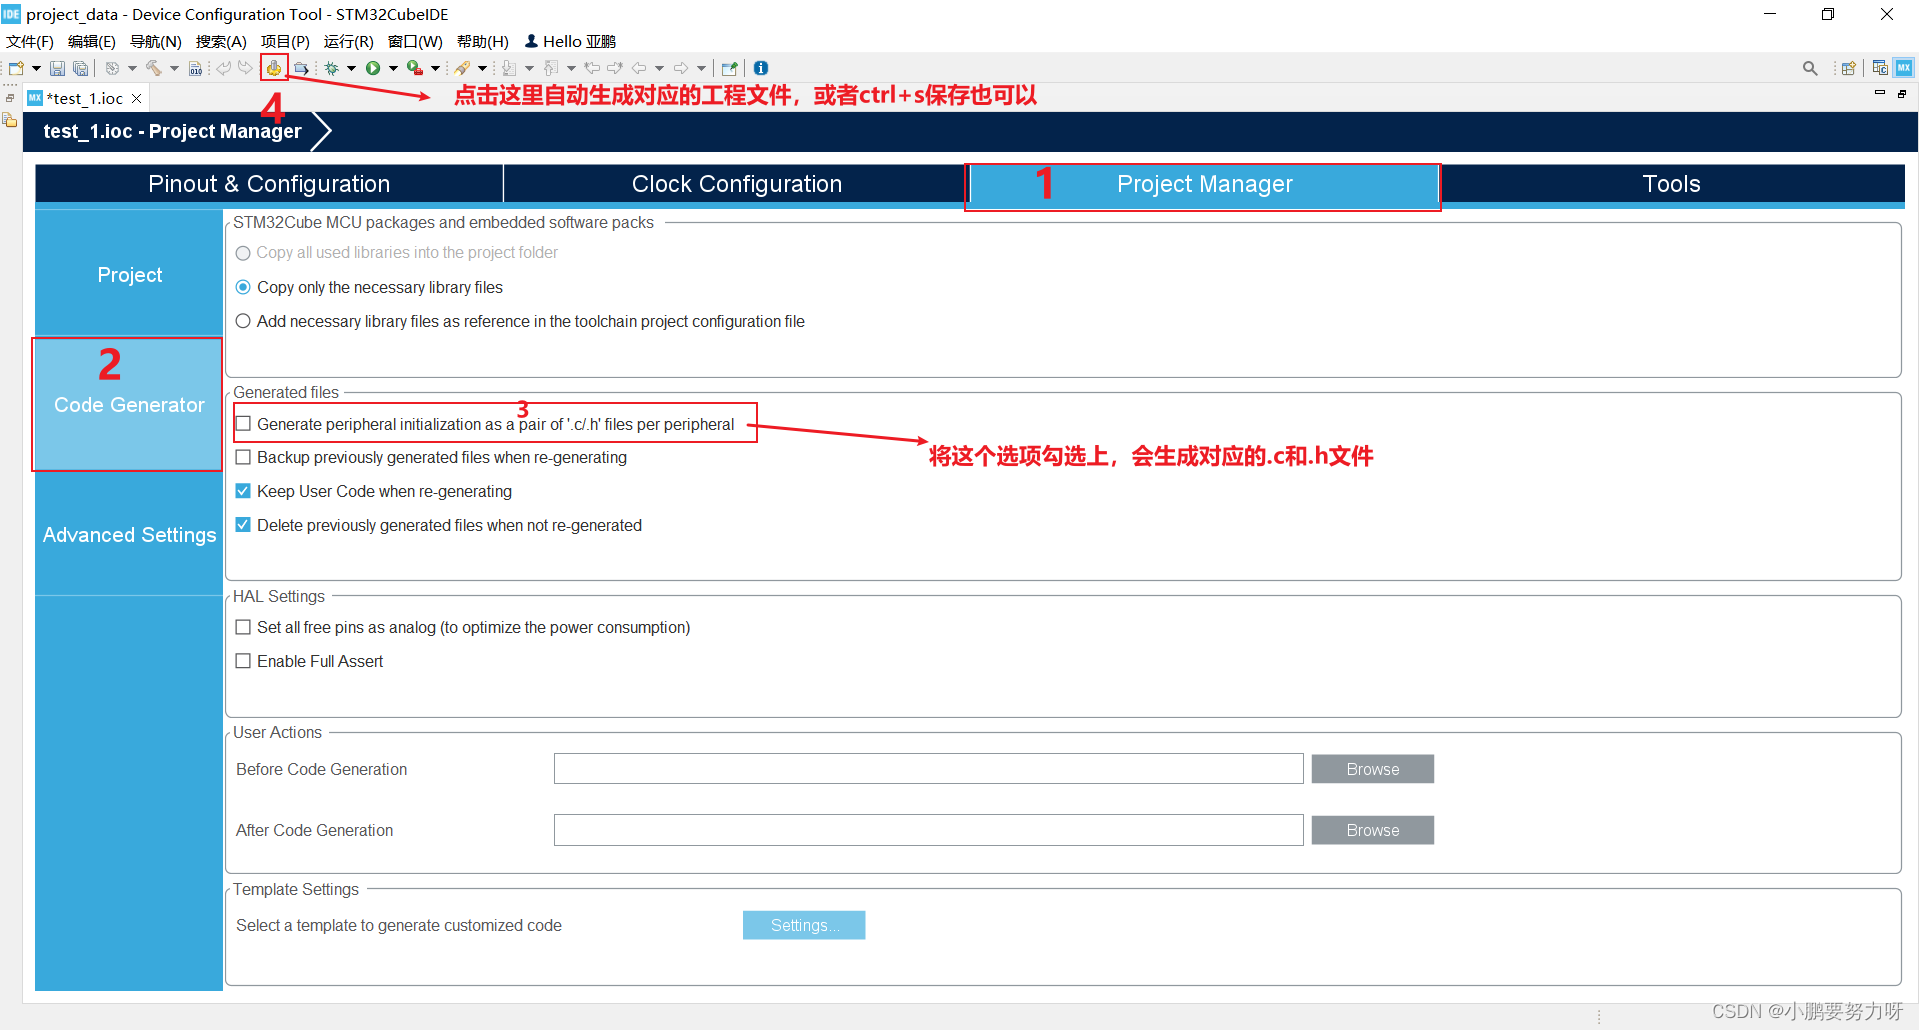Enable Generate peripheral initialization as pair checkbox

tap(243, 424)
